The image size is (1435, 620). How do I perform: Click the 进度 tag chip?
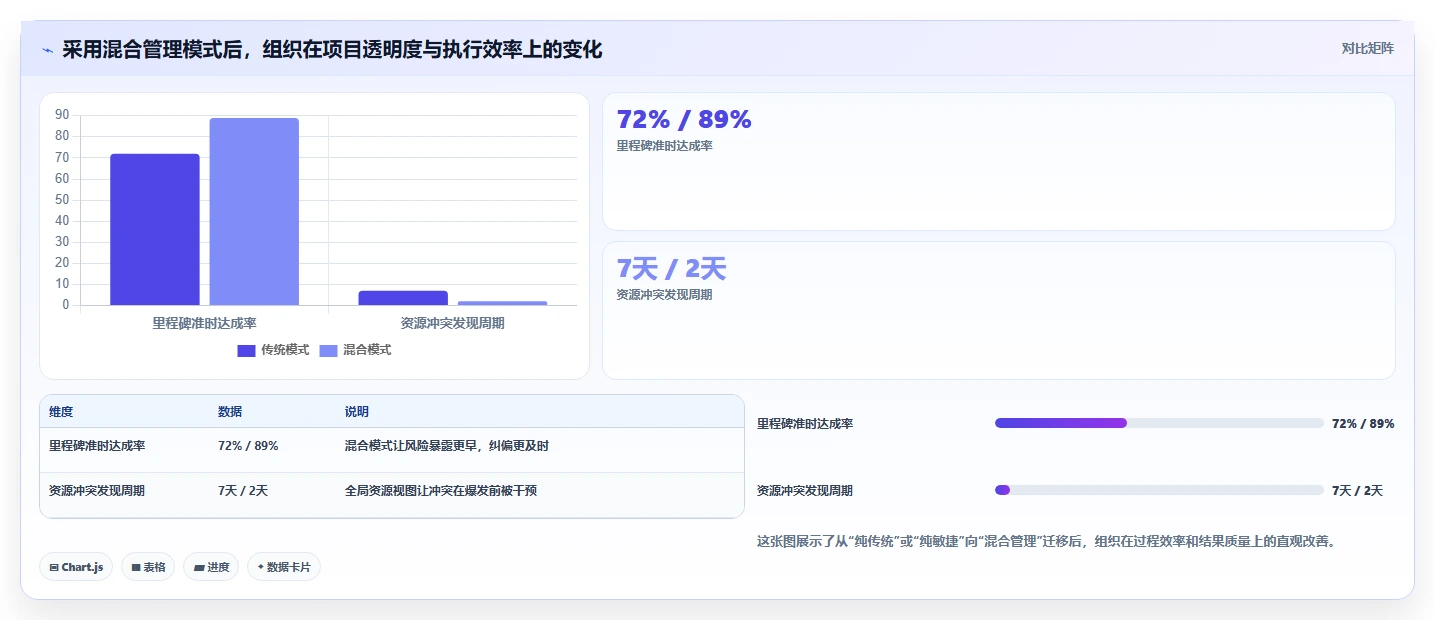211,567
